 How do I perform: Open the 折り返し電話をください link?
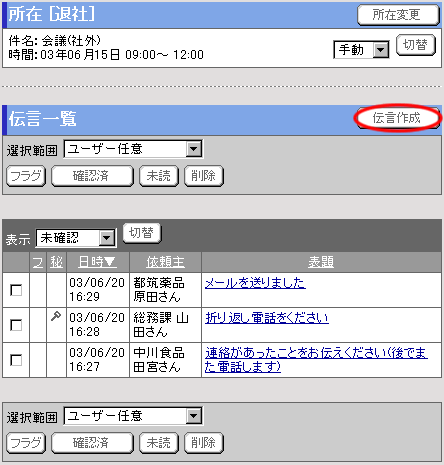[267, 318]
